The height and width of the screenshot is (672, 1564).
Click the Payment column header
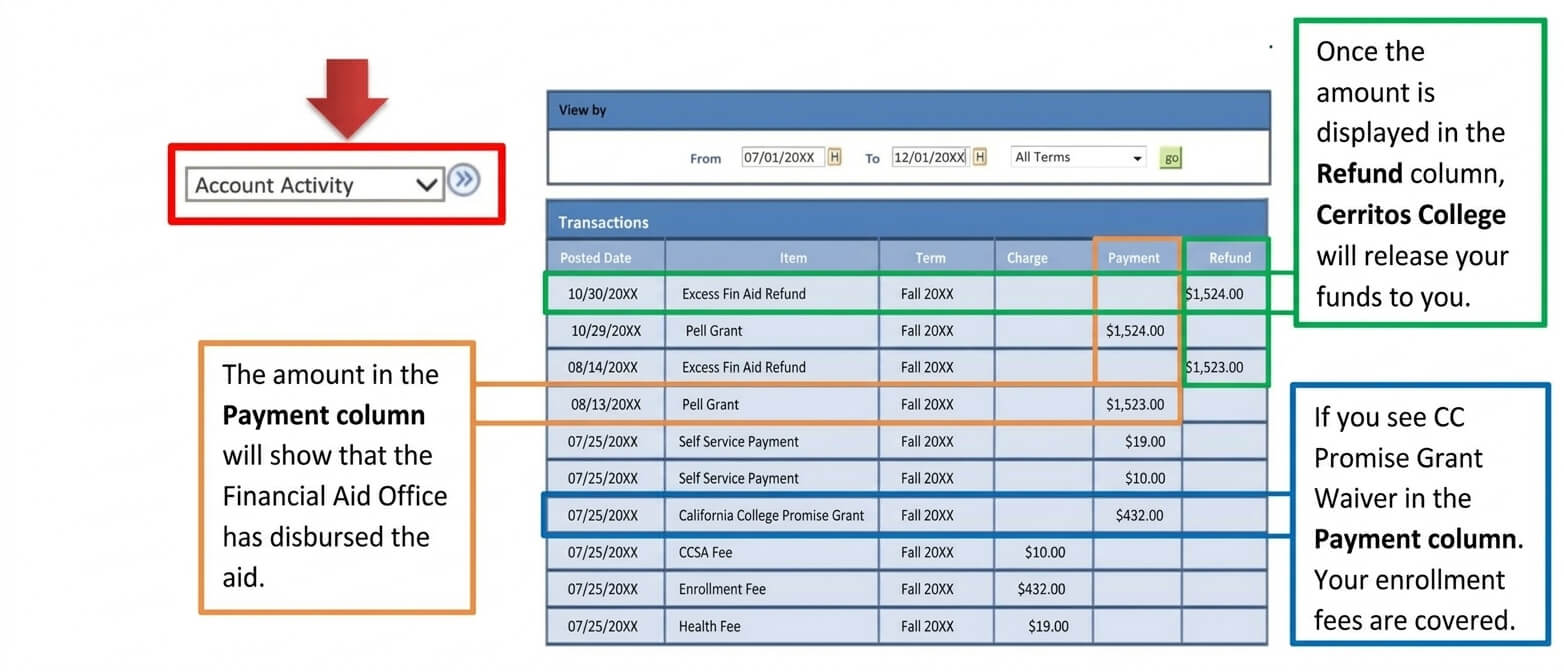[1134, 258]
